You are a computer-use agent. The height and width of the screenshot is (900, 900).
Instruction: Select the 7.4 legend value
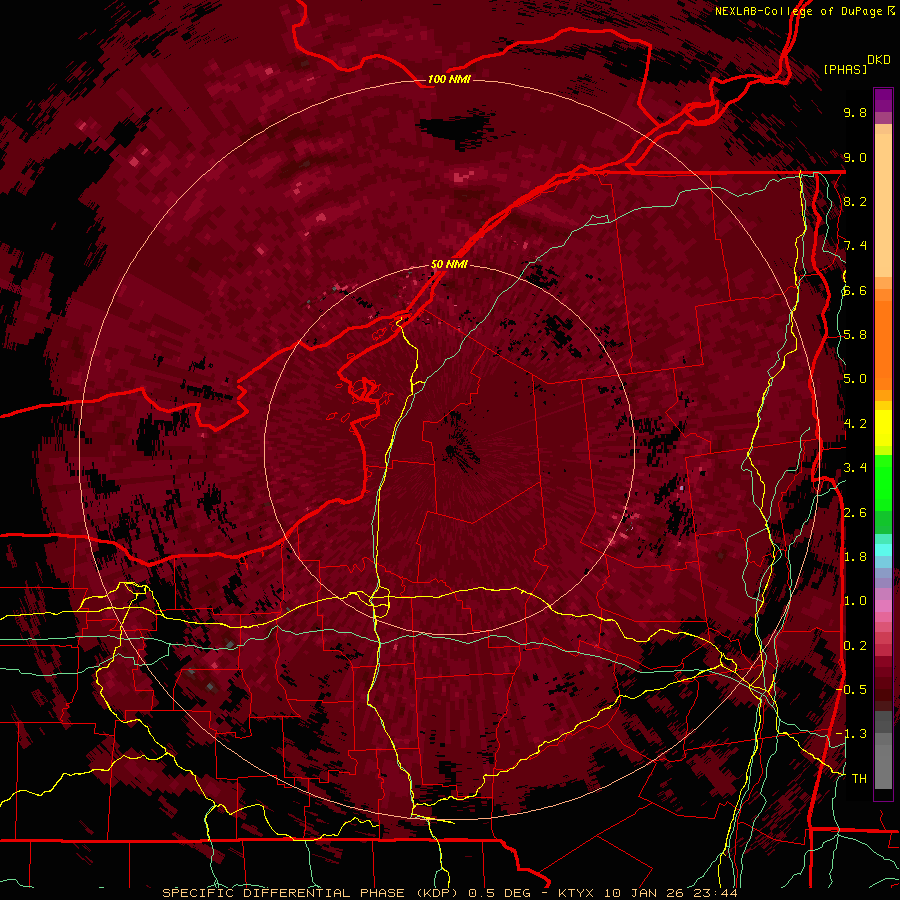[855, 246]
